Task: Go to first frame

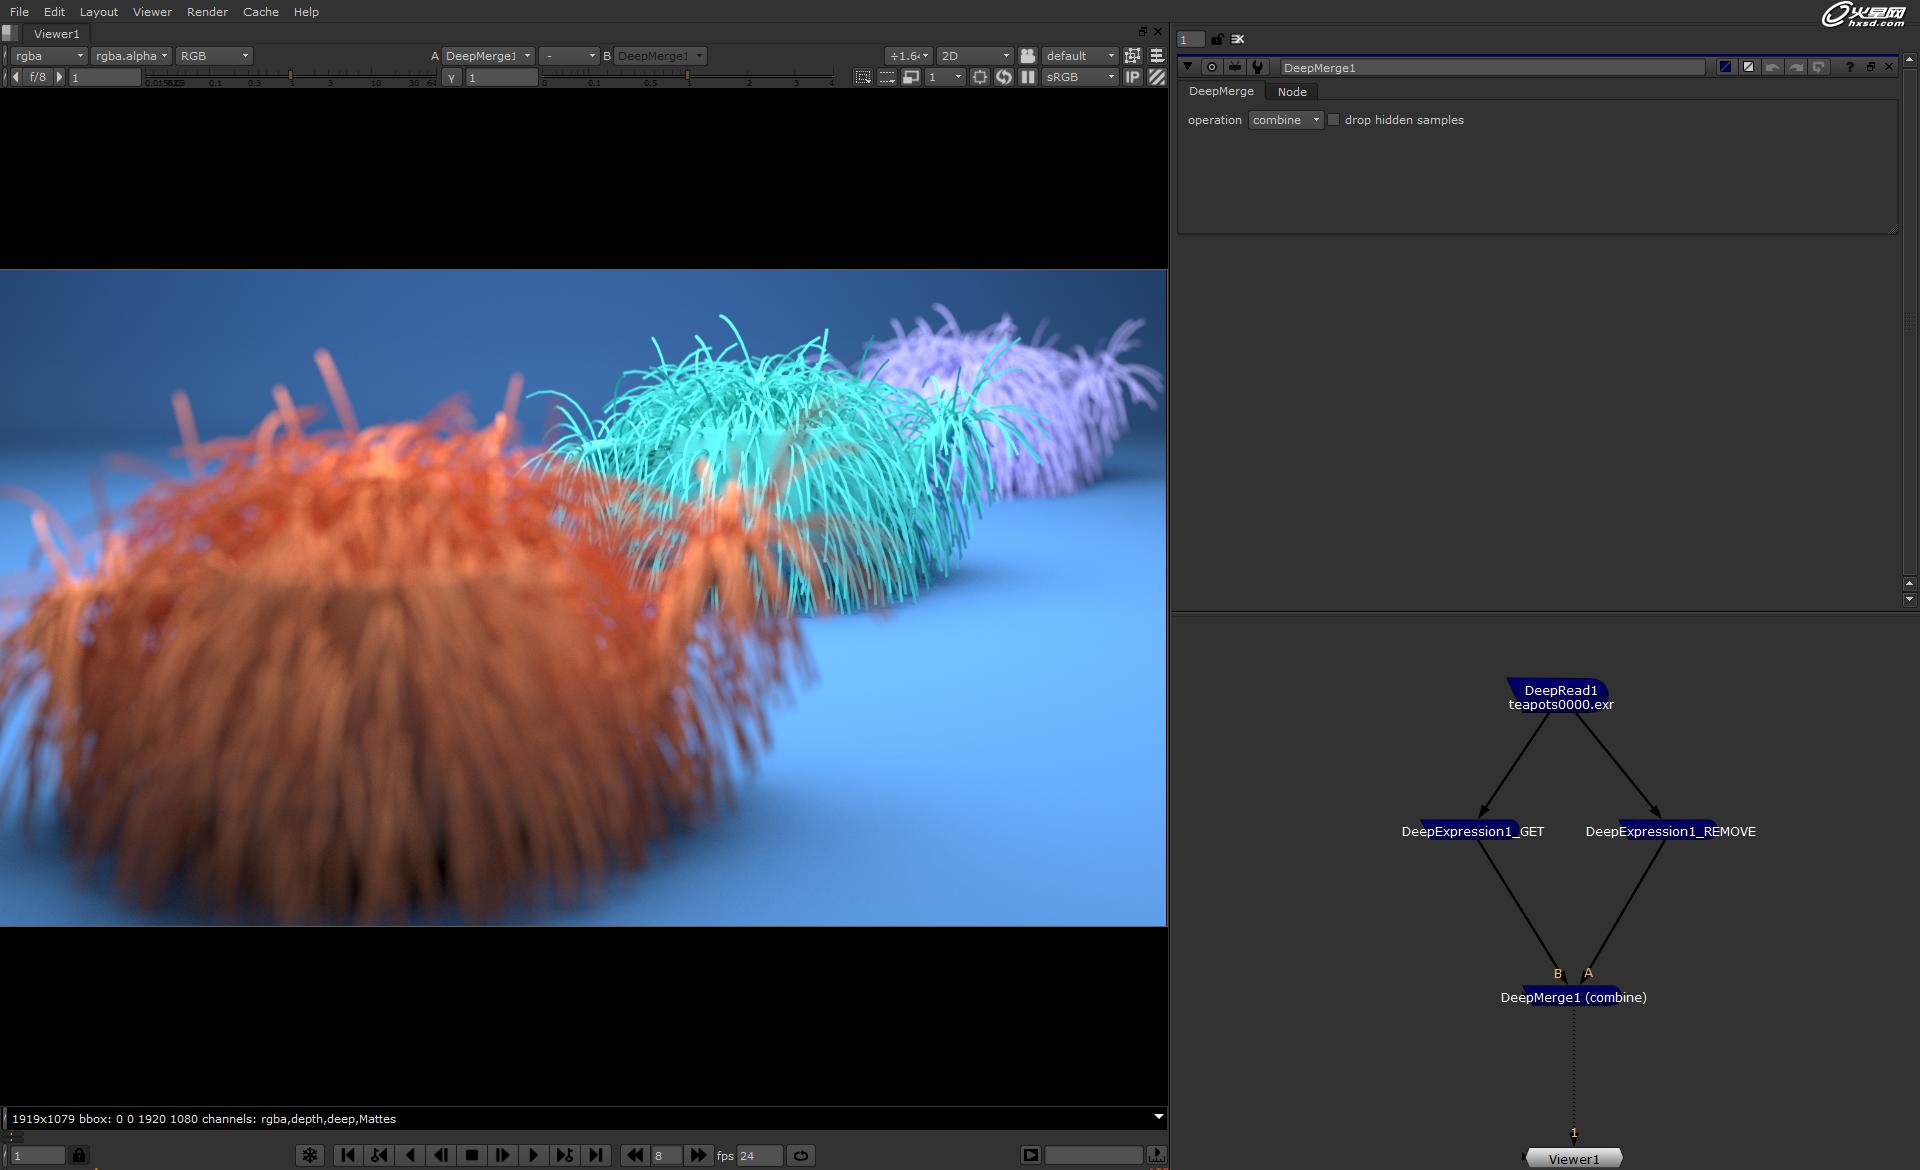Action: click(348, 1155)
